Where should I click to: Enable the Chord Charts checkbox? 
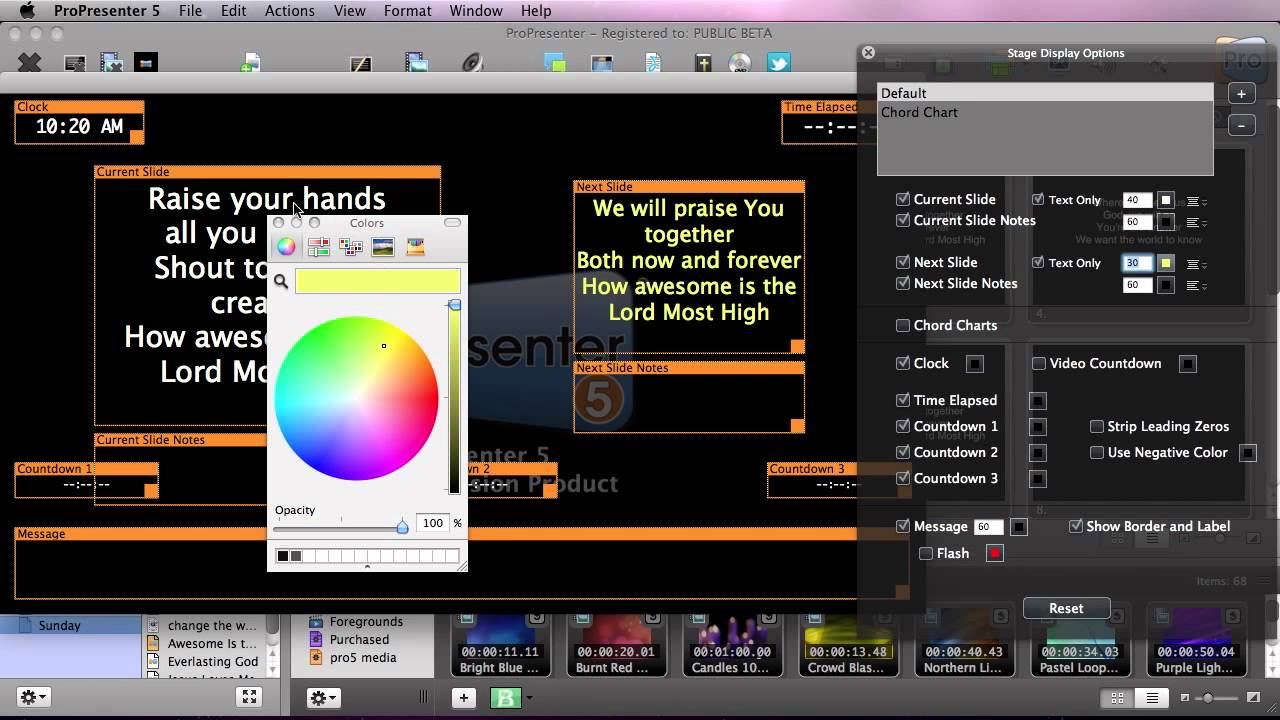tap(903, 325)
